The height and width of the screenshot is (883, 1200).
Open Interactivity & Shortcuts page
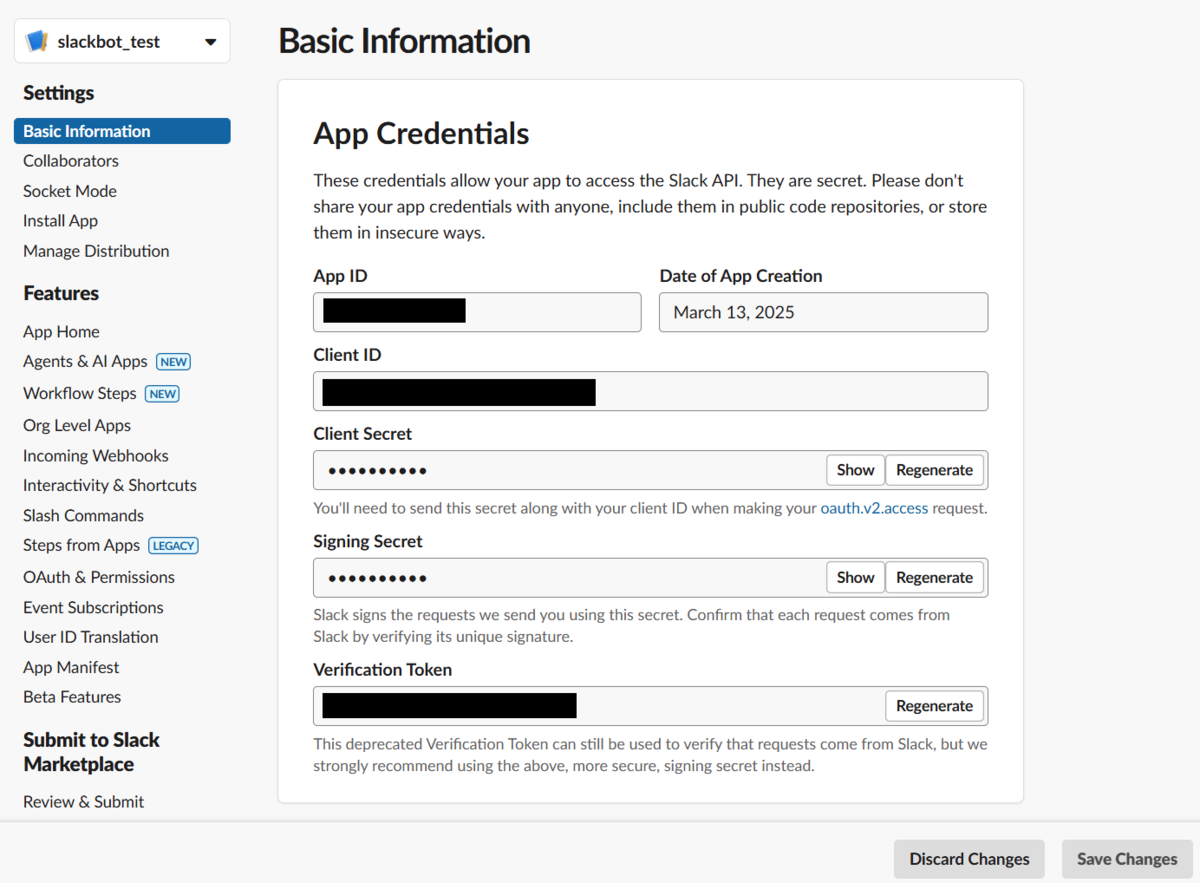tap(110, 486)
